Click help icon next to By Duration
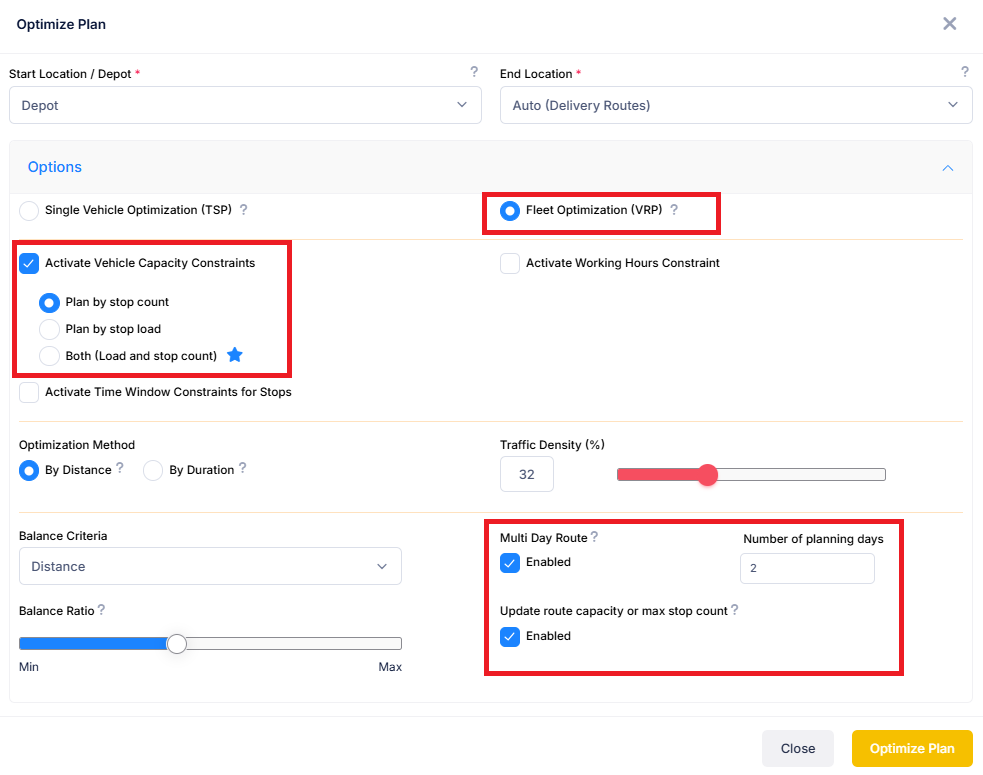Screen dimensions: 983x775 242,468
